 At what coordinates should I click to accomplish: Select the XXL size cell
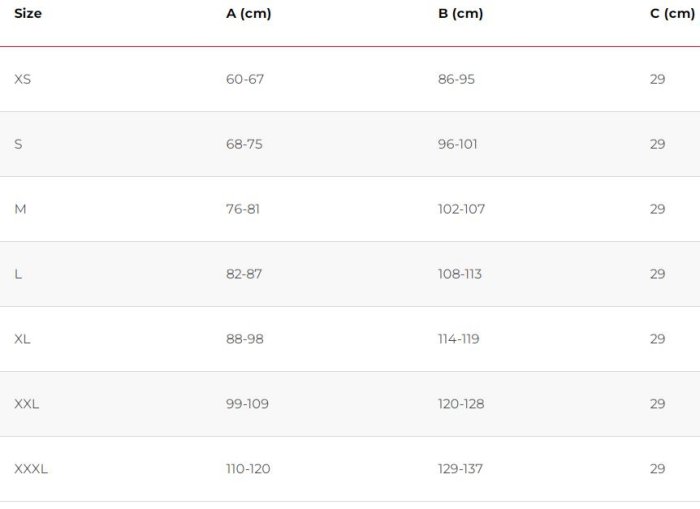point(27,404)
